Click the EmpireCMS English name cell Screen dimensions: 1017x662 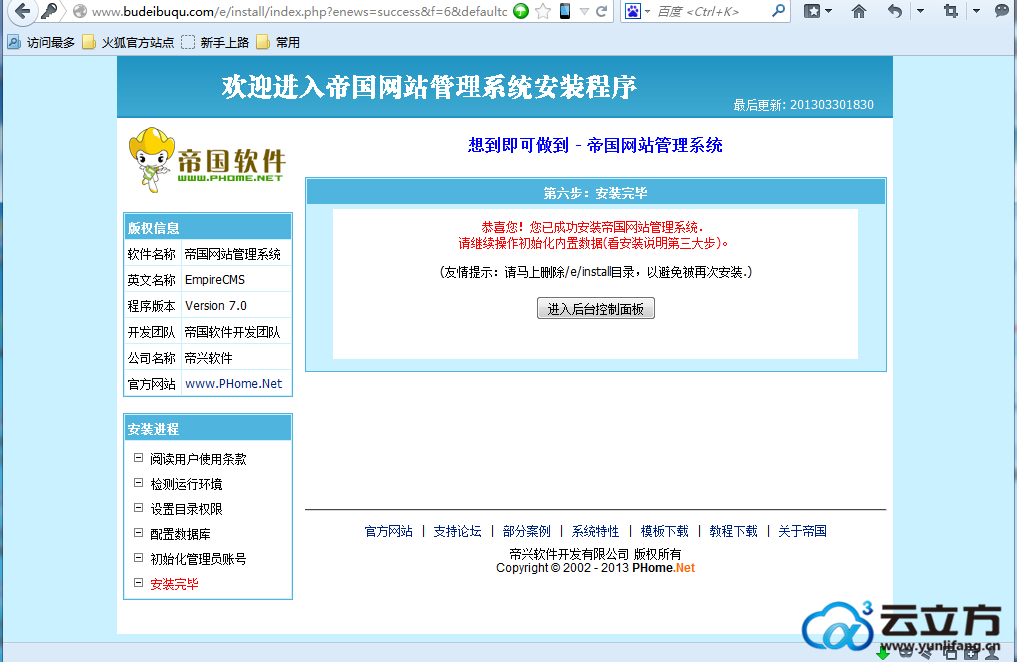(x=236, y=279)
